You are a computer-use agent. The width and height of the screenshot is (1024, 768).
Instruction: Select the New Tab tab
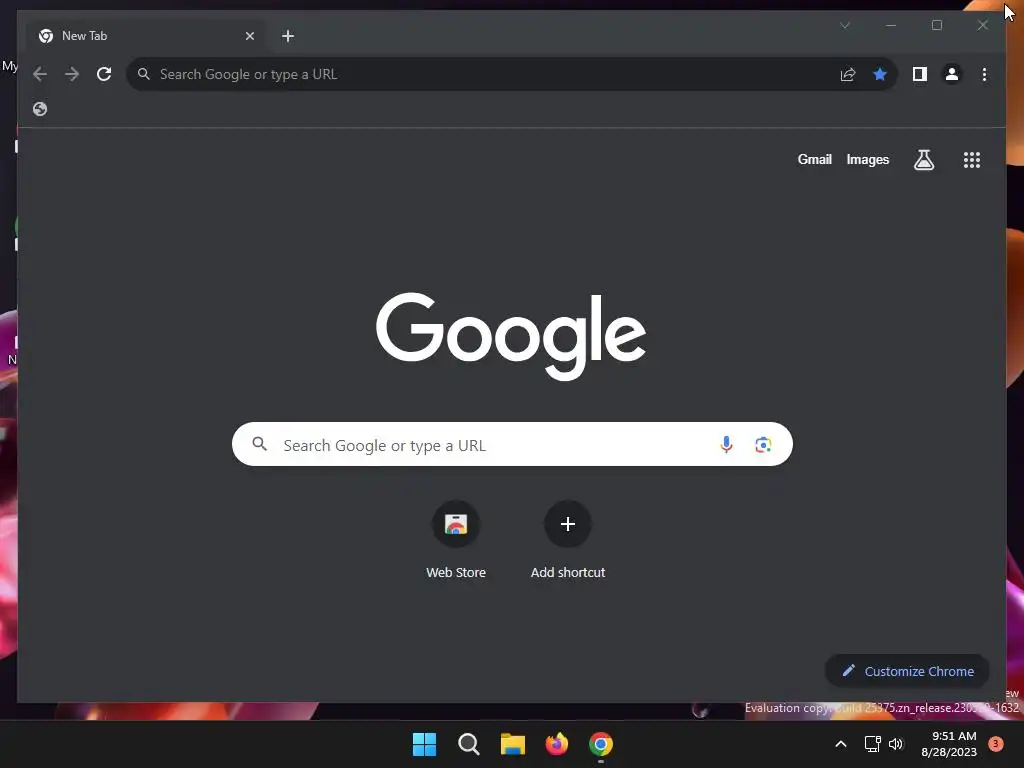[146, 36]
